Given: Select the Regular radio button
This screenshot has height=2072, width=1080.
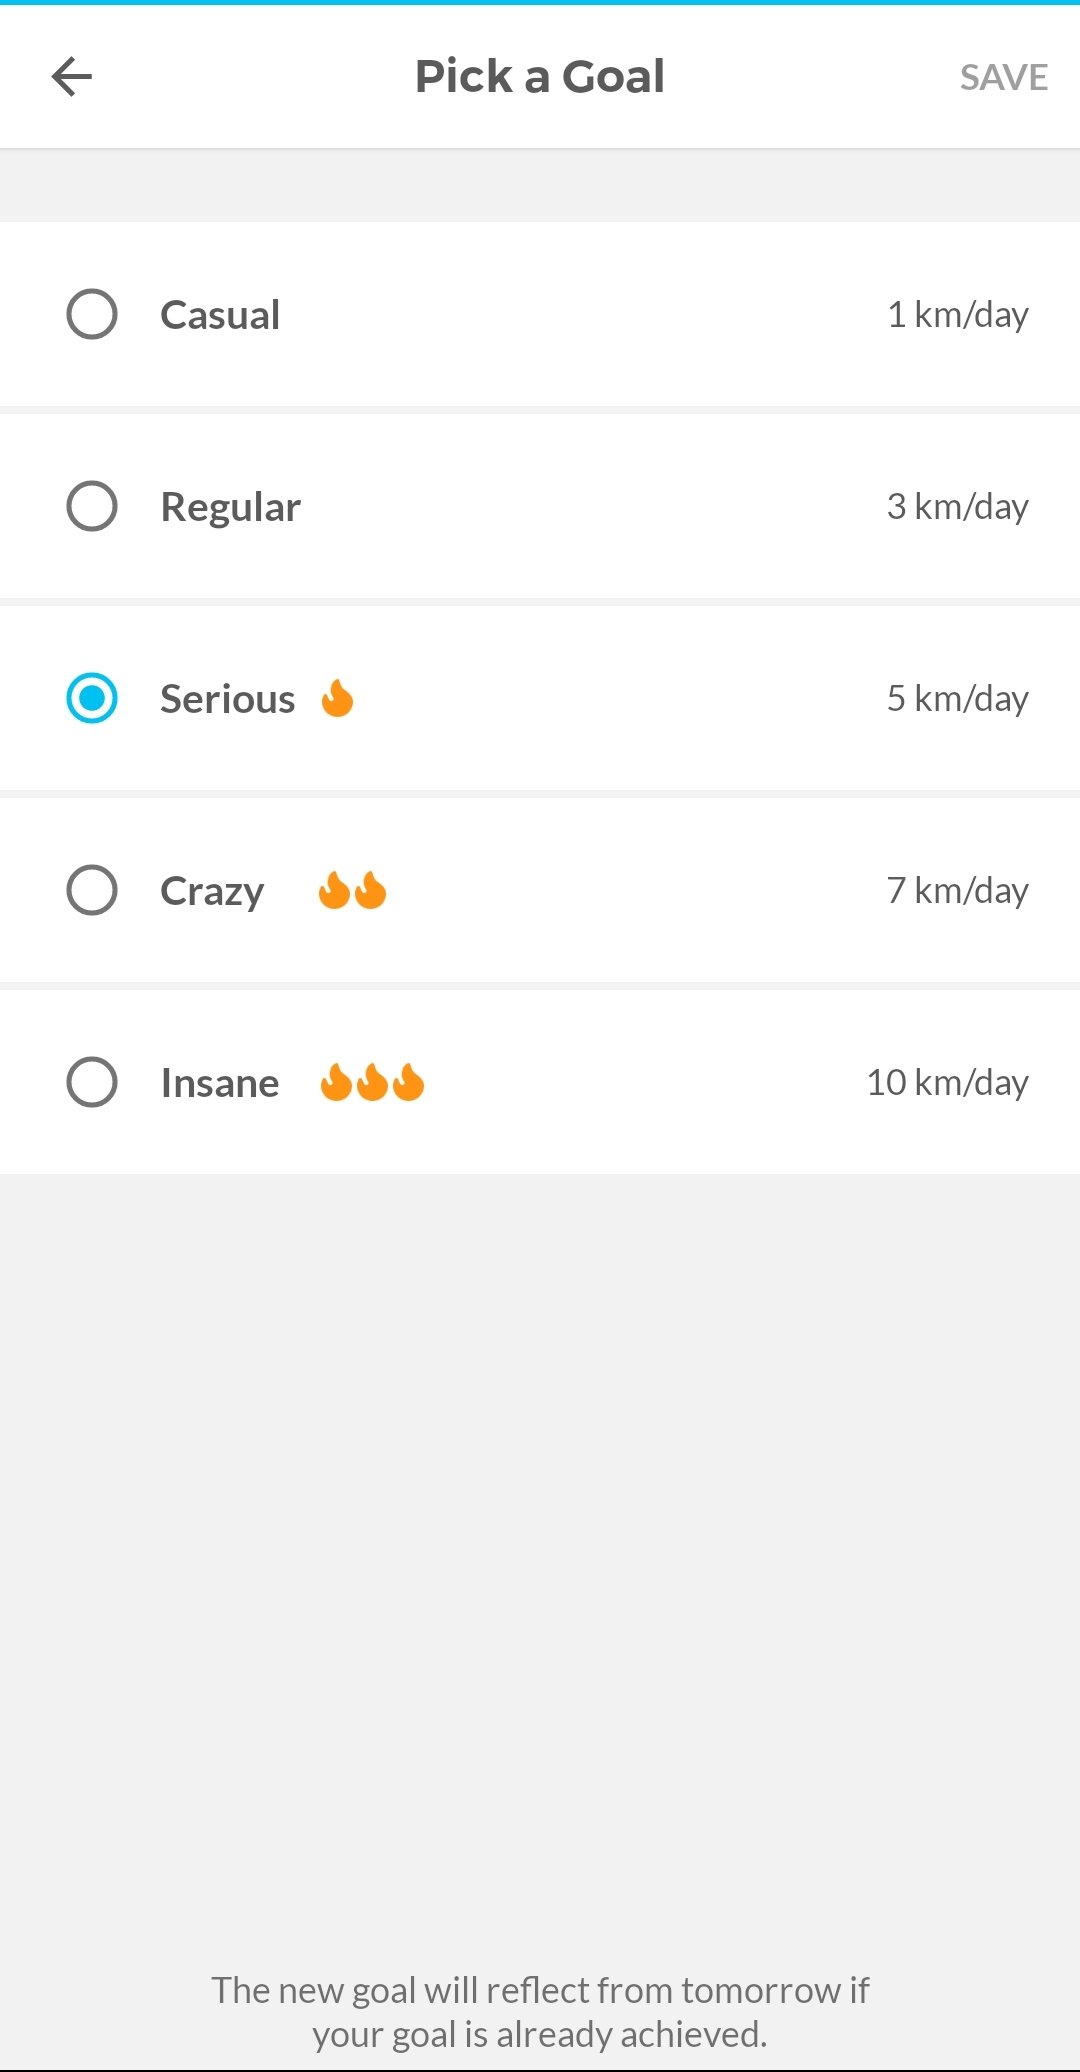Looking at the screenshot, I should pos(92,506).
